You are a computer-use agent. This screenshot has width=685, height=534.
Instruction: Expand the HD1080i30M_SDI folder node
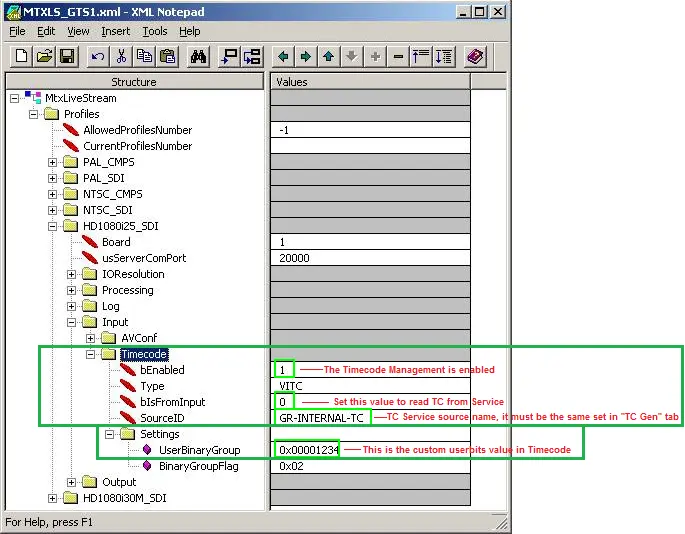[x=53, y=498]
